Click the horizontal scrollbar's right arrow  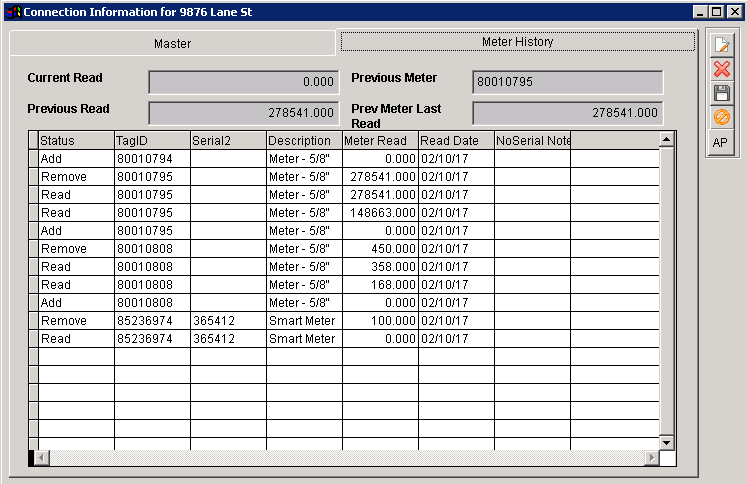(651, 458)
